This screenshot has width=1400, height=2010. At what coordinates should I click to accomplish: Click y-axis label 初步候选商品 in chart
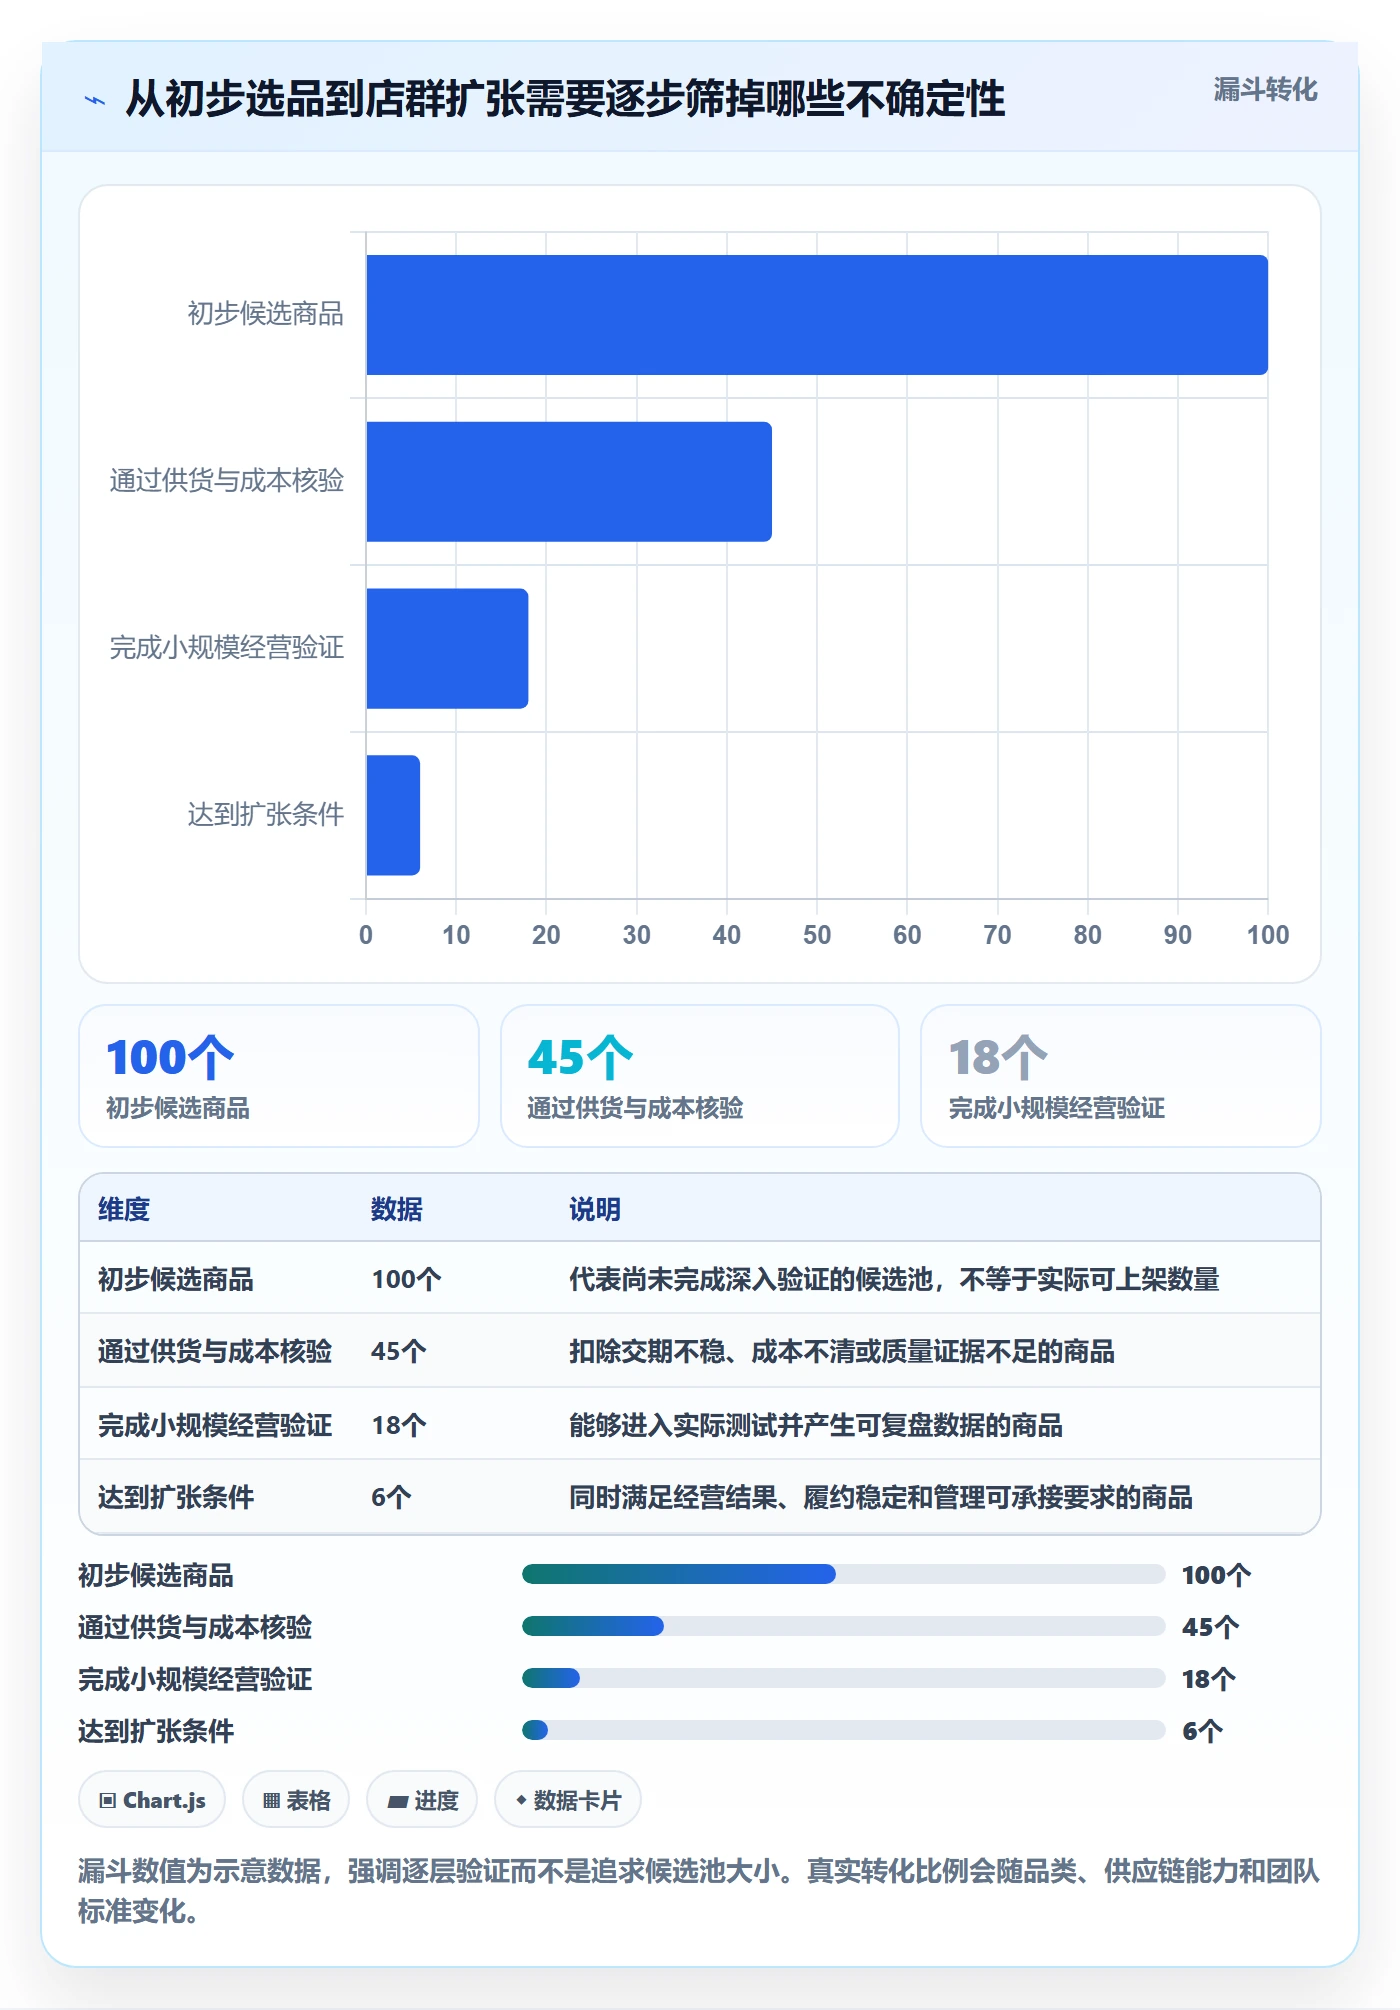[x=266, y=314]
